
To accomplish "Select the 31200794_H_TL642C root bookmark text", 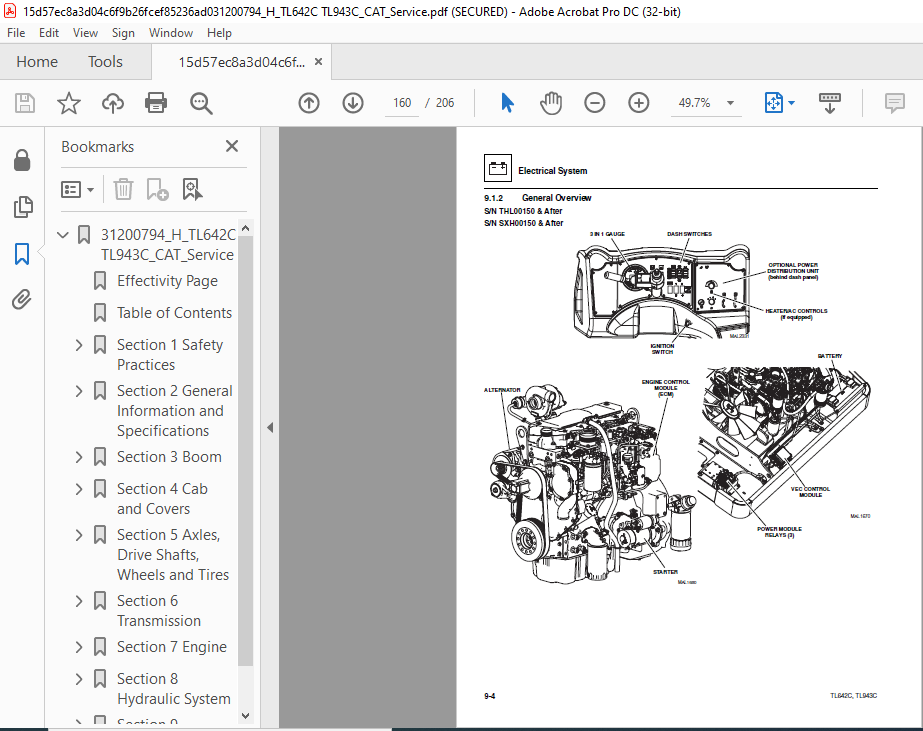I will (x=168, y=245).
